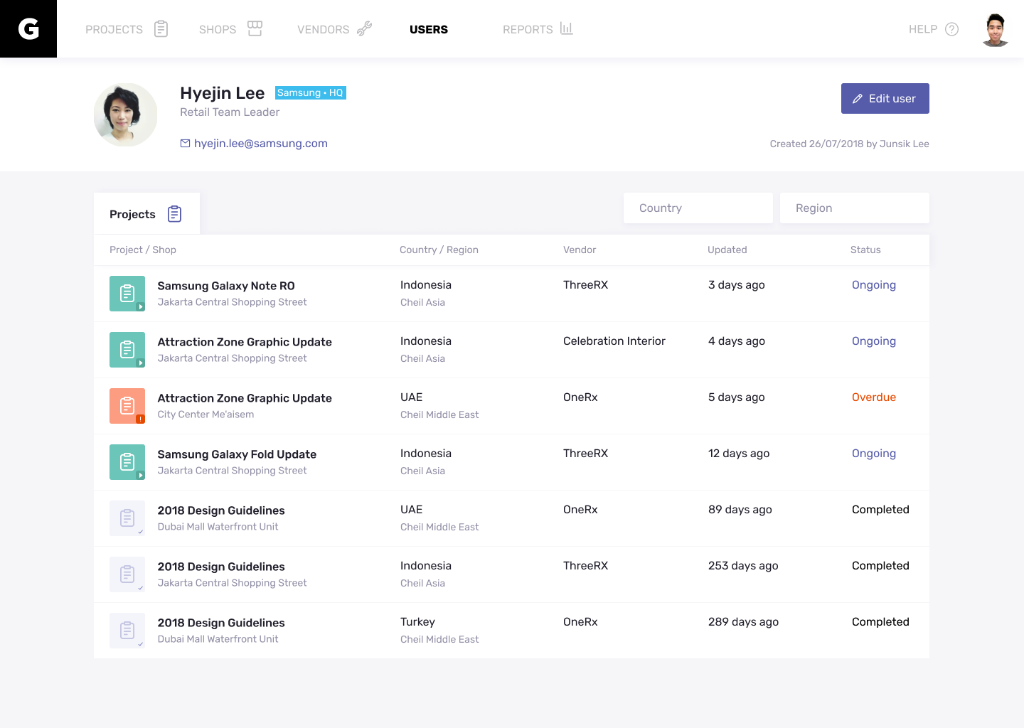Image resolution: width=1024 pixels, height=728 pixels.
Task: Click the green icon for Indonesia Attraction Zone update
Action: (127, 350)
